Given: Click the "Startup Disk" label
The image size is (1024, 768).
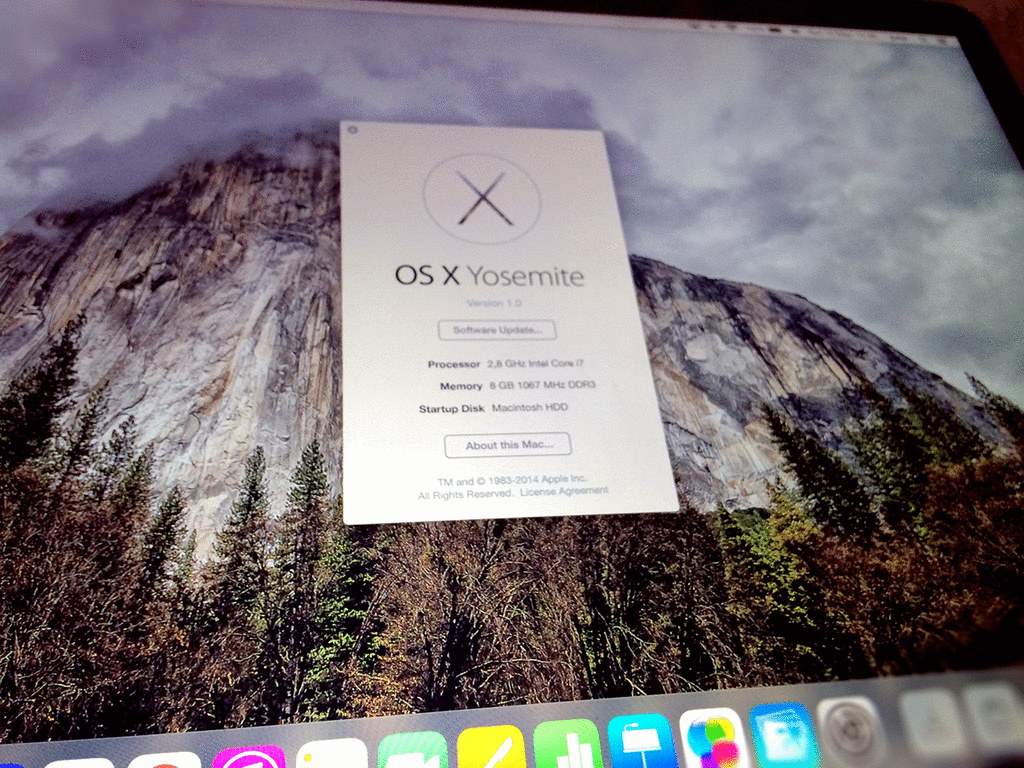Looking at the screenshot, I should pyautogui.click(x=451, y=409).
